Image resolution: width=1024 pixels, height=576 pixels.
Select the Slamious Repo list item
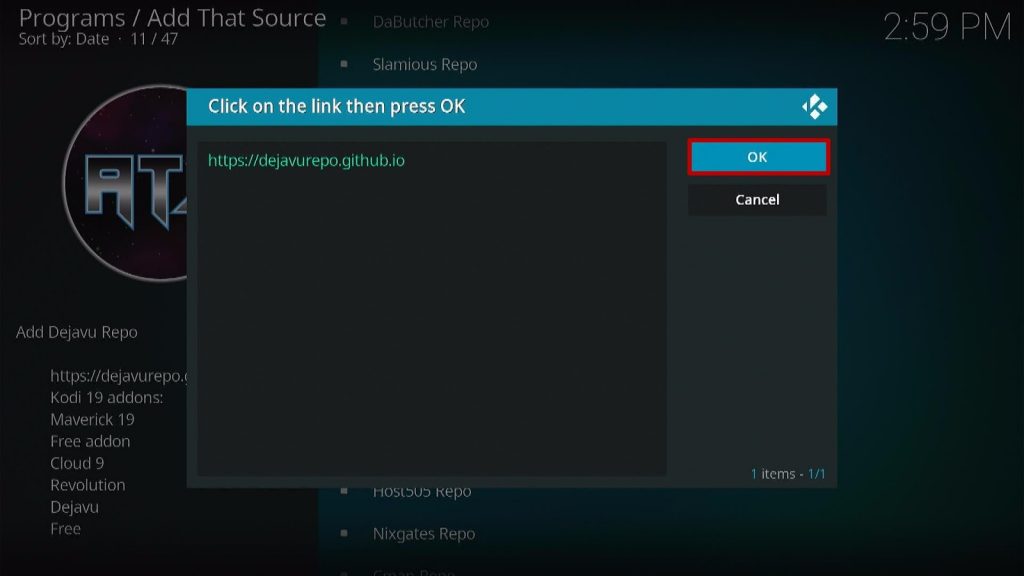pos(424,65)
